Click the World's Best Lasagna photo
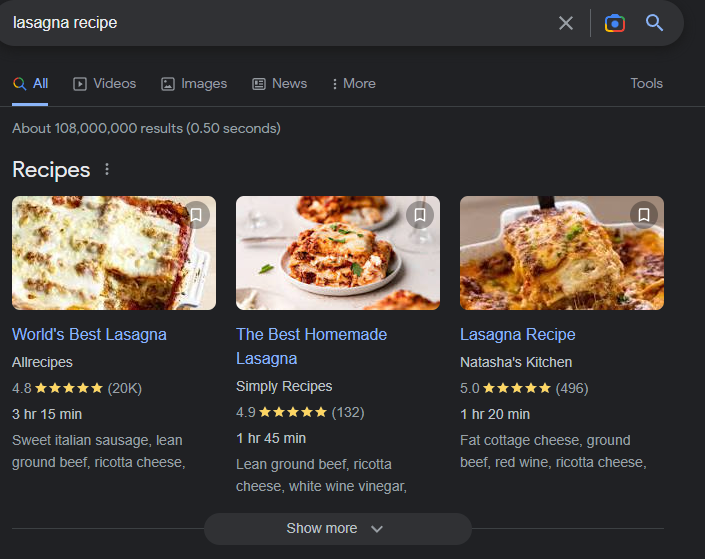This screenshot has width=705, height=559. [114, 253]
